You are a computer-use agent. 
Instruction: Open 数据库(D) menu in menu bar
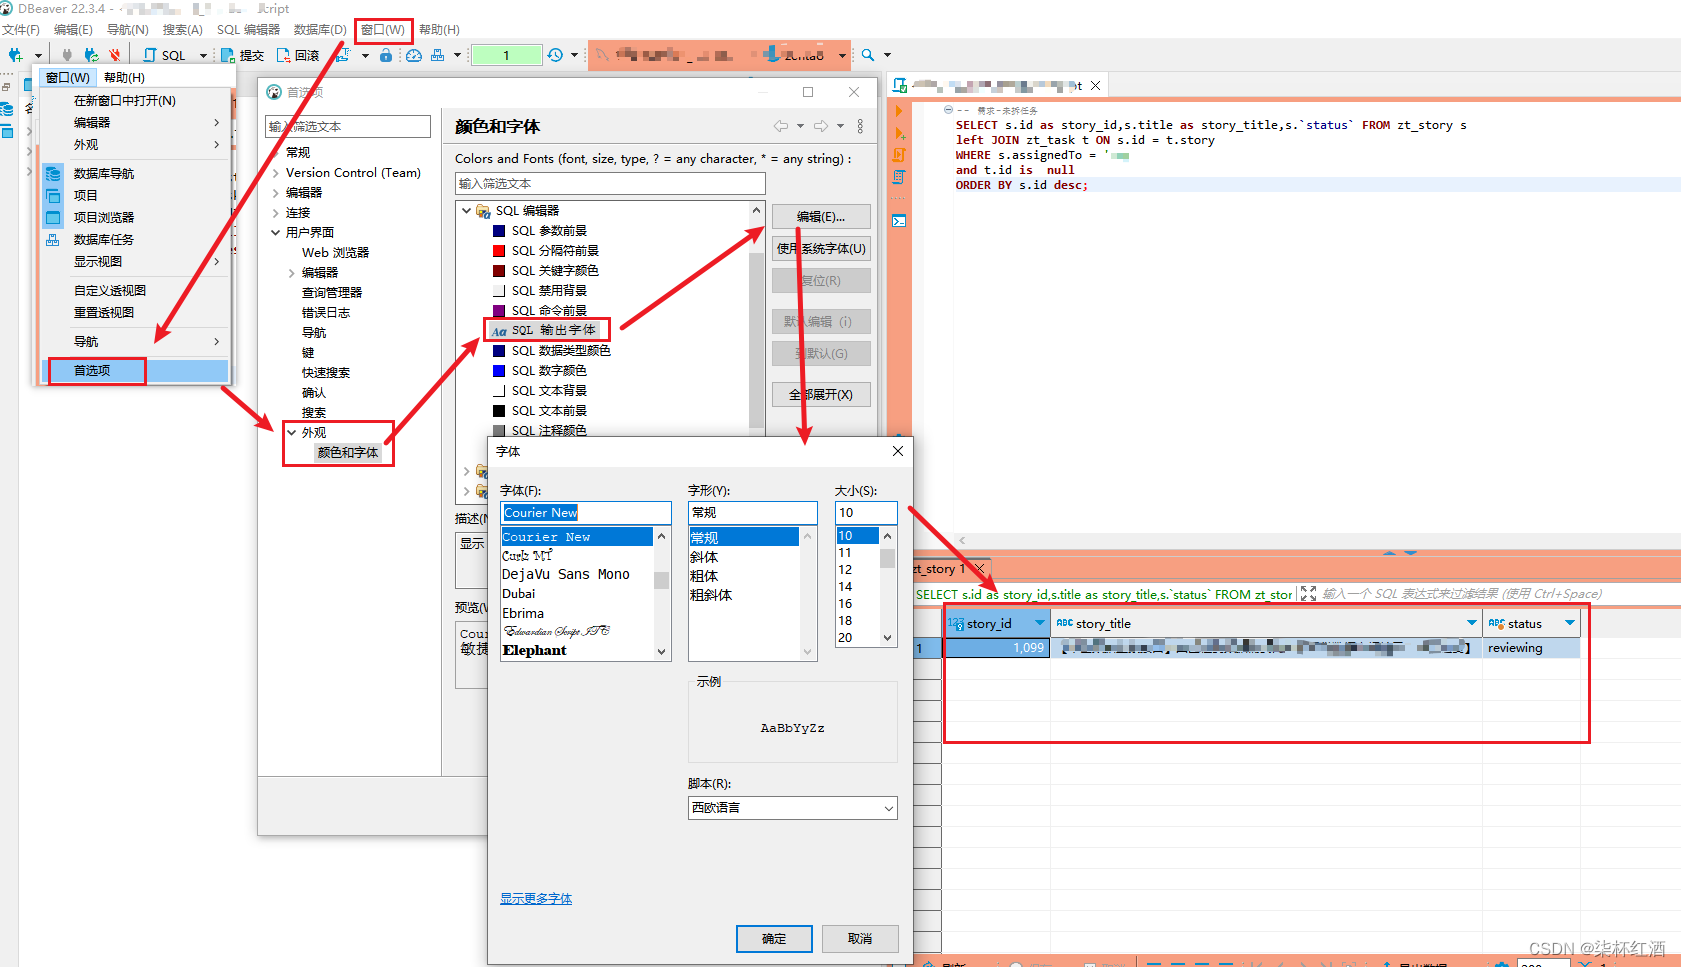320,30
